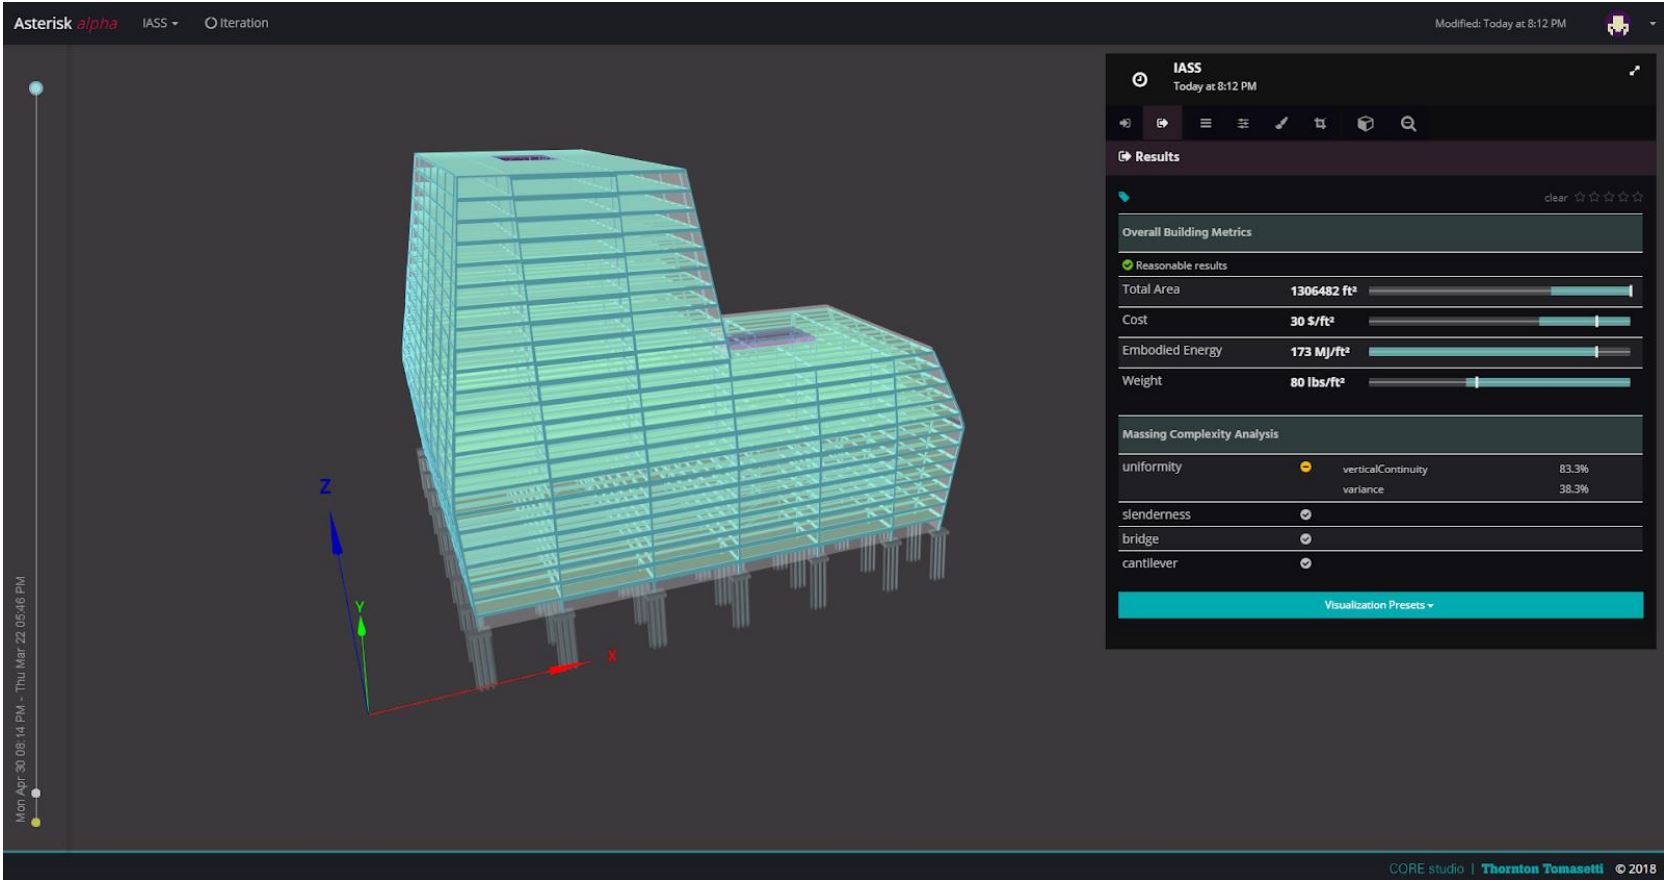Select the Results tab icon
1664x882 pixels.
1162,124
